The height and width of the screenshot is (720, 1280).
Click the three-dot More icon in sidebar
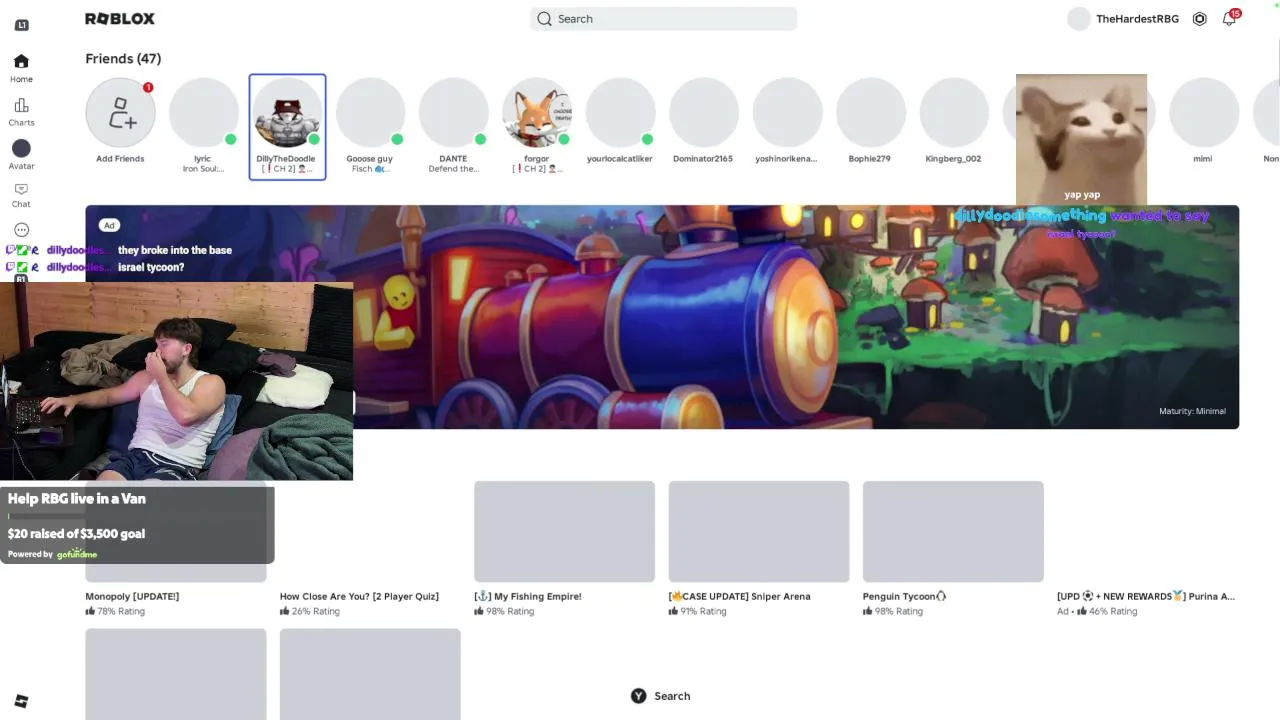[x=21, y=230]
